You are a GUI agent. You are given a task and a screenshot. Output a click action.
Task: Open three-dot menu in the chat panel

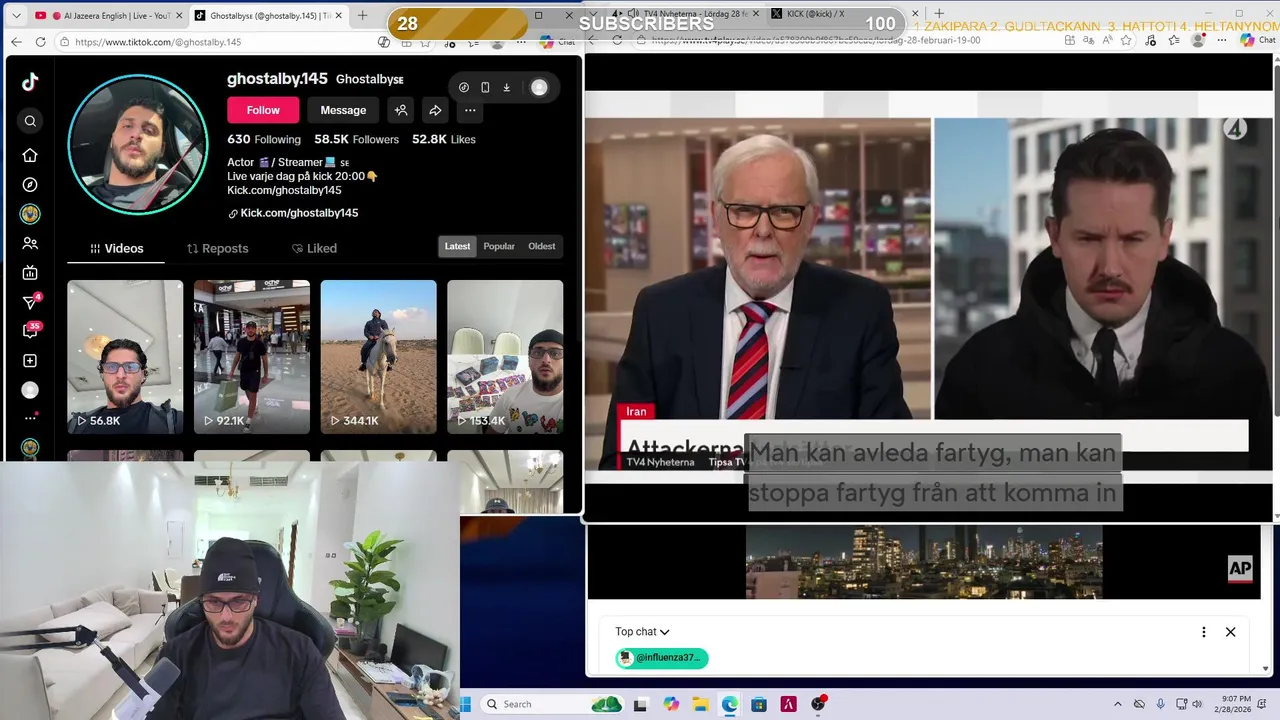[x=1204, y=632]
